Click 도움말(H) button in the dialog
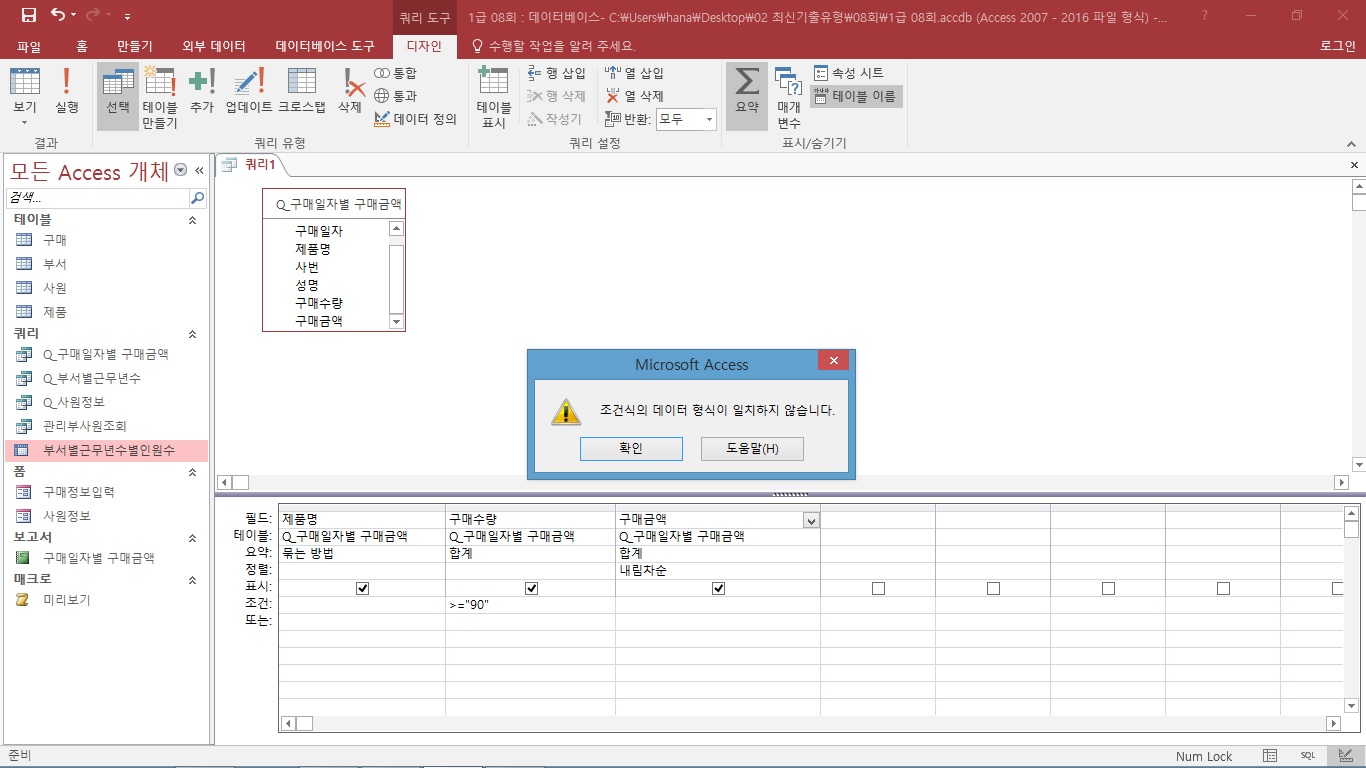The height and width of the screenshot is (768, 1366). point(752,449)
